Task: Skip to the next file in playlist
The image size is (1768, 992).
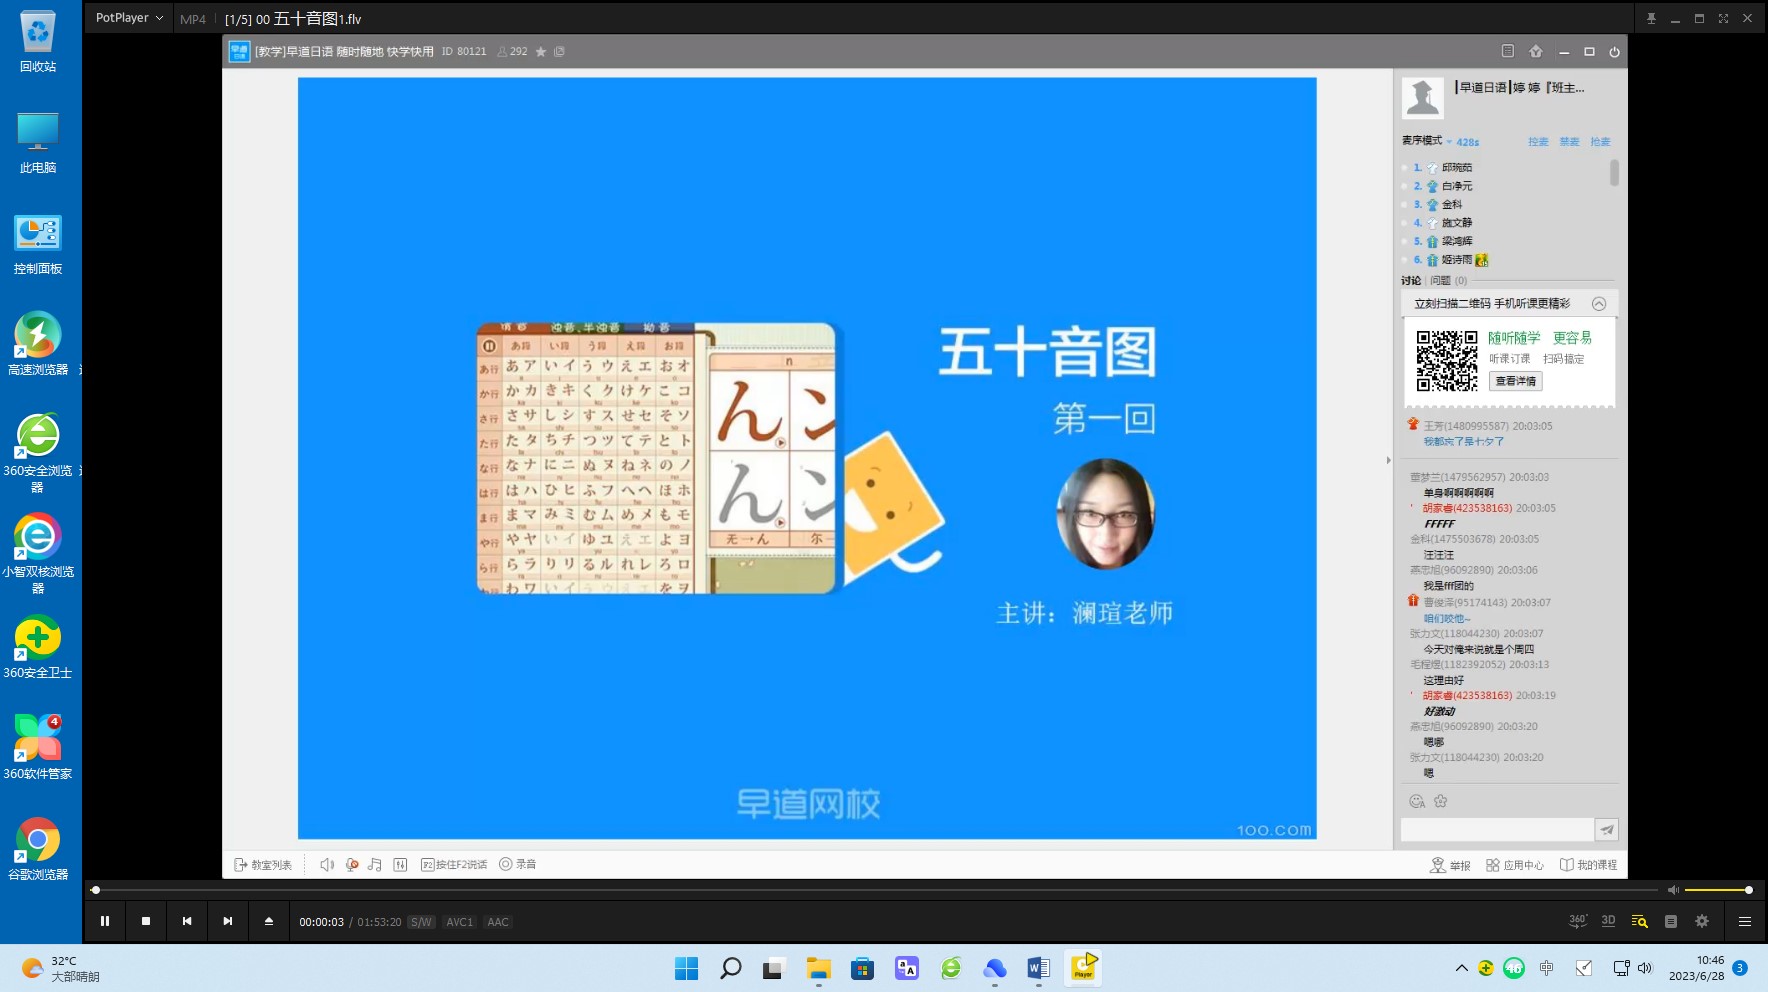Action: pos(228,921)
